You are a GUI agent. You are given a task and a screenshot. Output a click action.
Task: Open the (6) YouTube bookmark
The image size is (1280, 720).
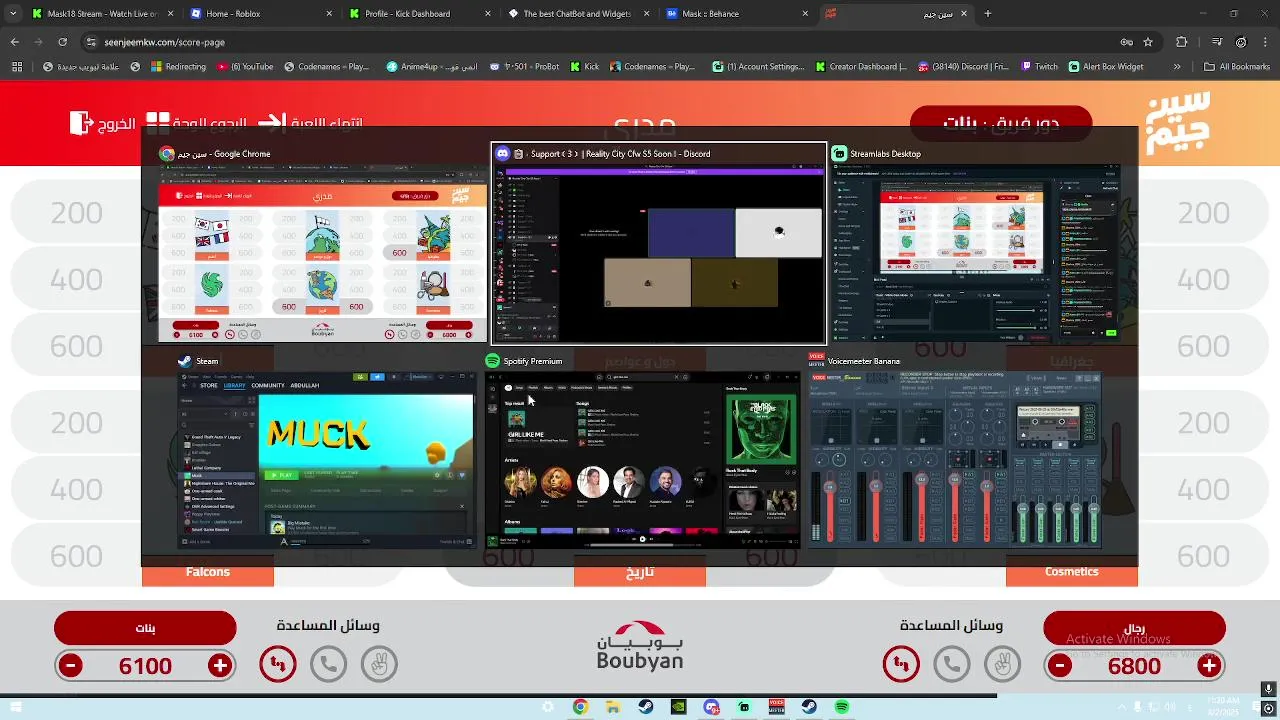[244, 67]
